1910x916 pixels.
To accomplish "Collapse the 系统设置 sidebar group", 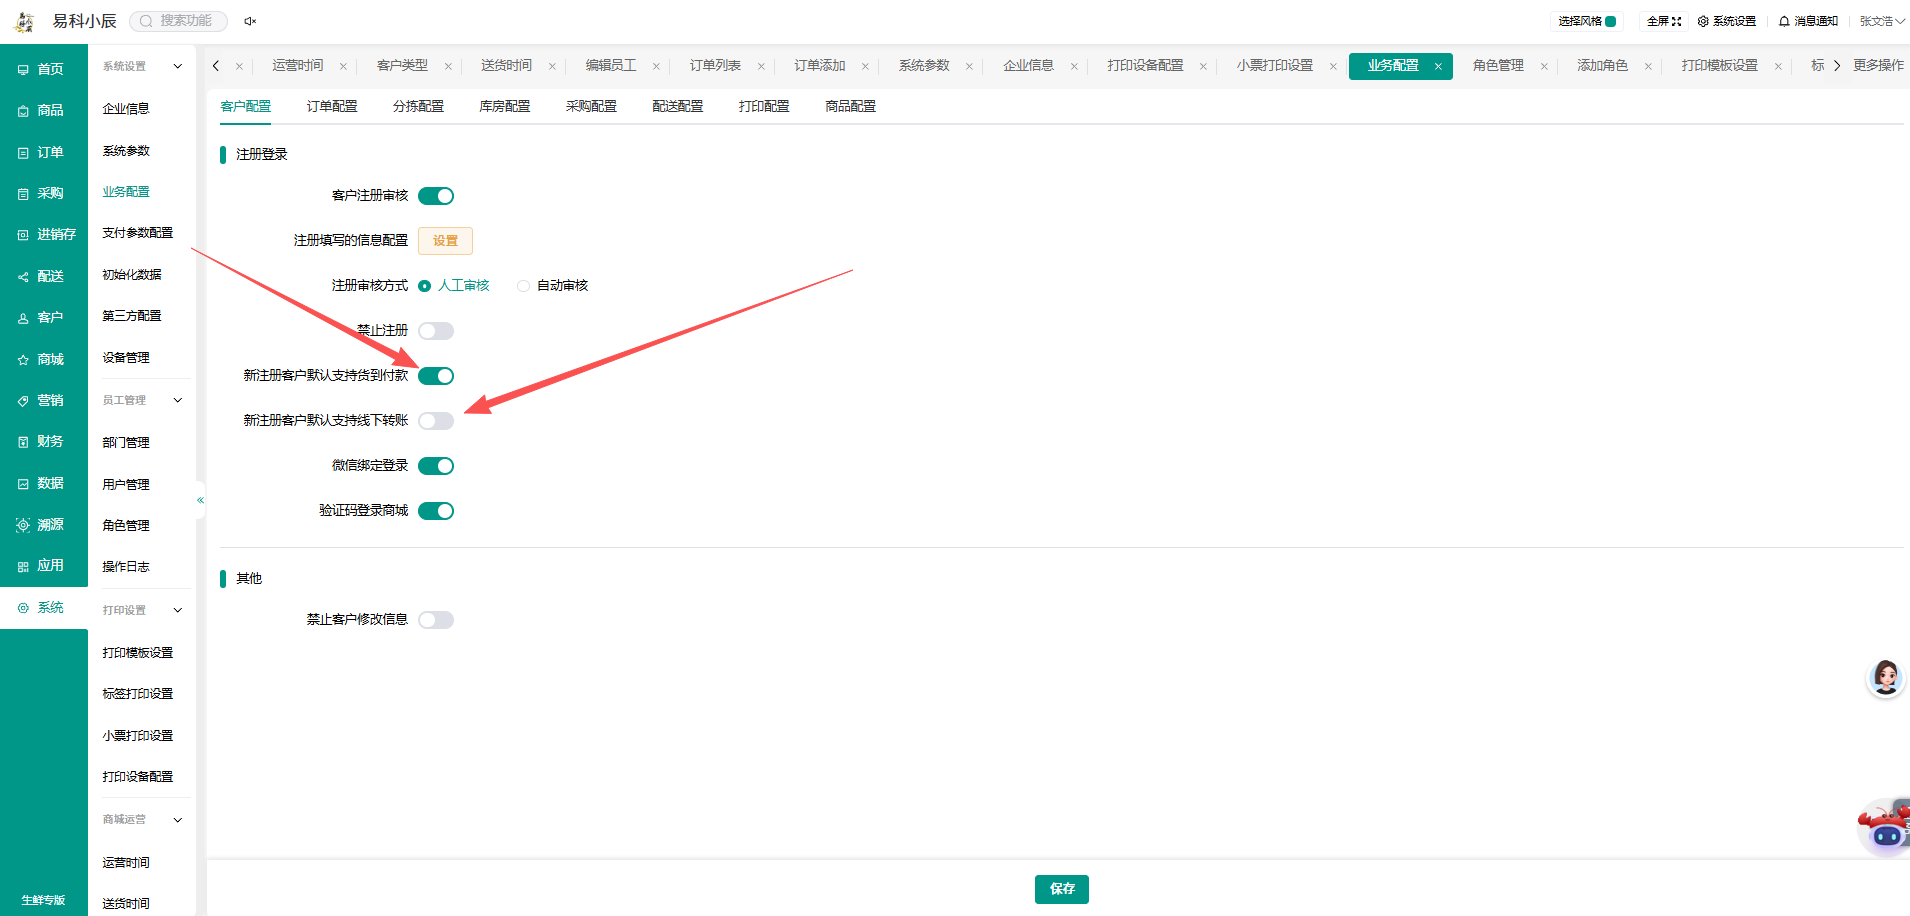I will pos(178,67).
